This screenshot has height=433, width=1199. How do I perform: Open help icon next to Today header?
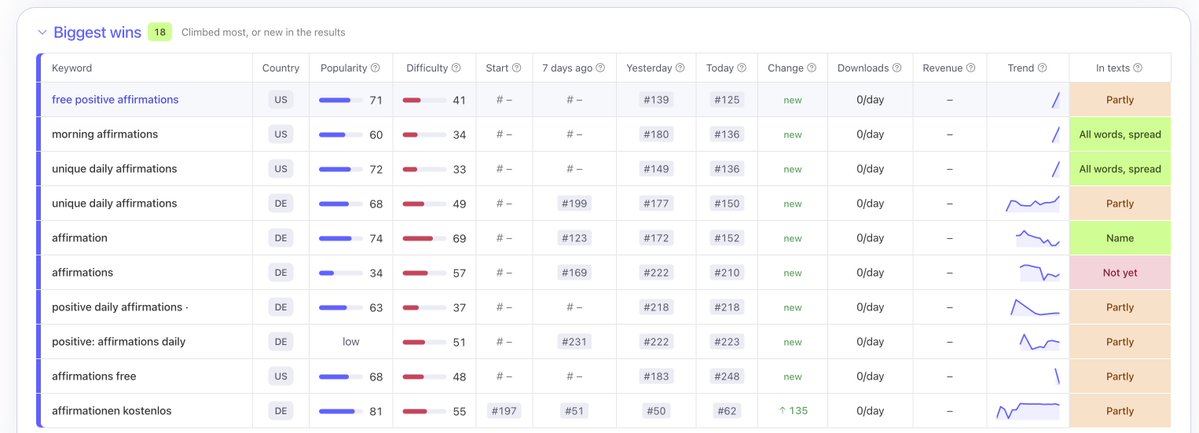click(x=742, y=68)
